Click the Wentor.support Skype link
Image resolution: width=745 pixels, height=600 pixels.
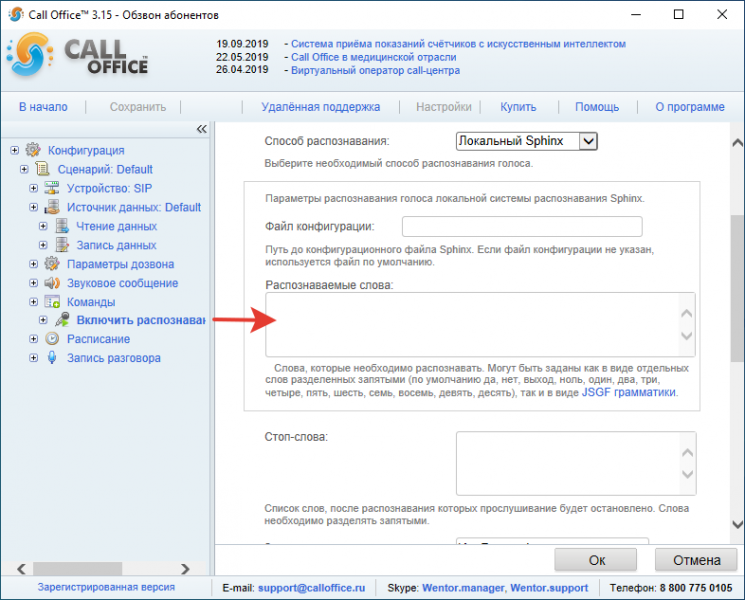549,588
